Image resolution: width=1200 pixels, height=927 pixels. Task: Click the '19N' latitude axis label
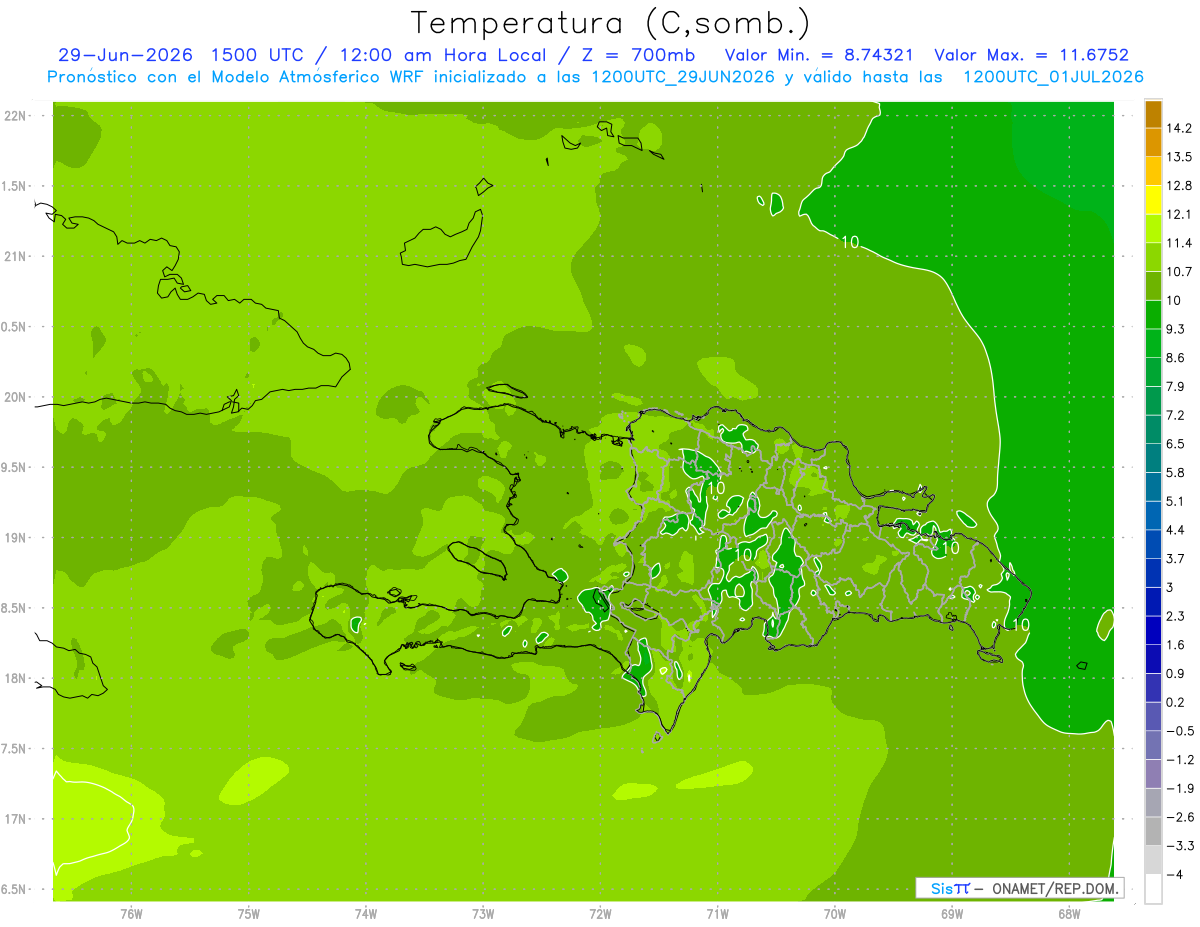[x=15, y=538]
